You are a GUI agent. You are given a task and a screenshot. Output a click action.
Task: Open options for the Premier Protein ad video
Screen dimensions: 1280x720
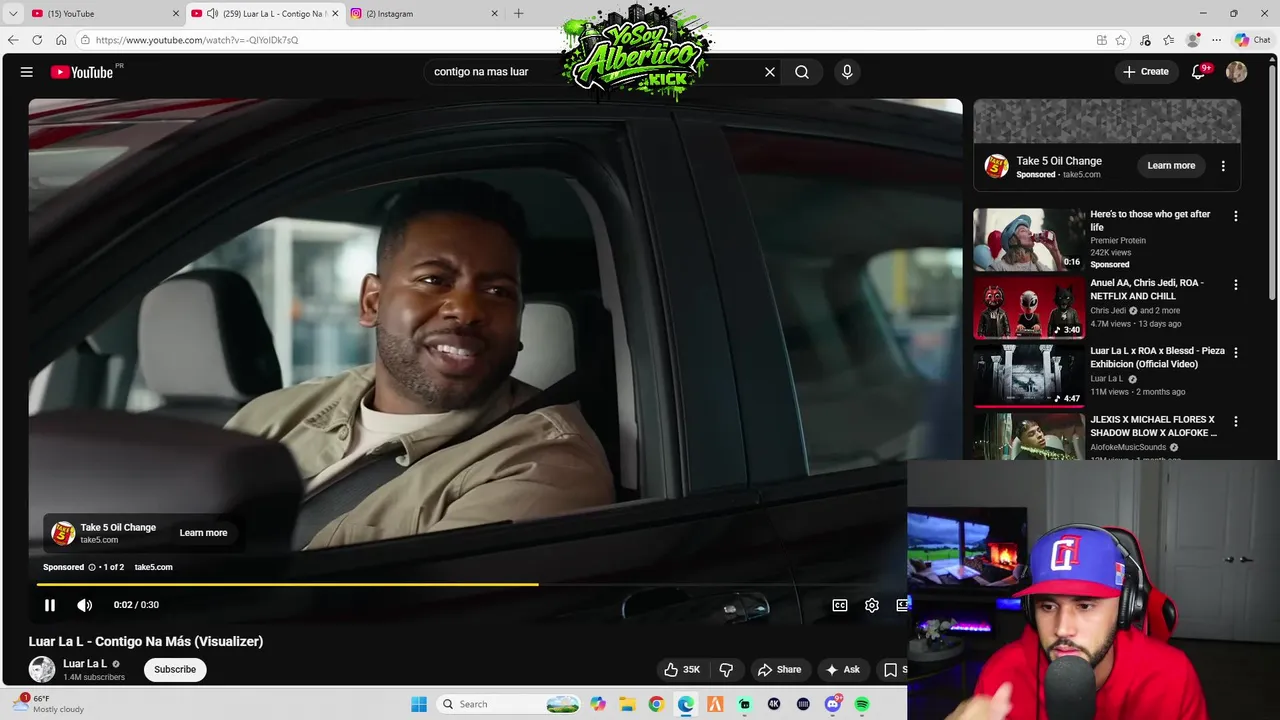click(x=1236, y=216)
